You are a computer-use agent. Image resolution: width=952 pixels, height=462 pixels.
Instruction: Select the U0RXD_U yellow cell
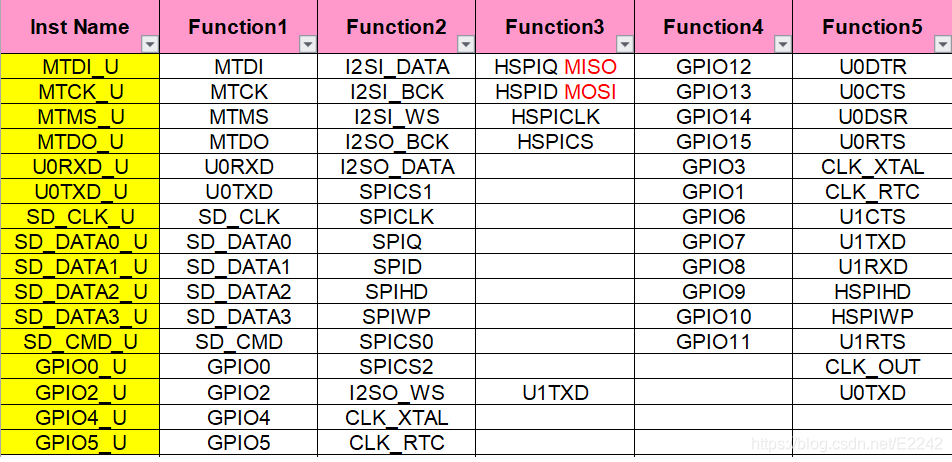click(80, 167)
